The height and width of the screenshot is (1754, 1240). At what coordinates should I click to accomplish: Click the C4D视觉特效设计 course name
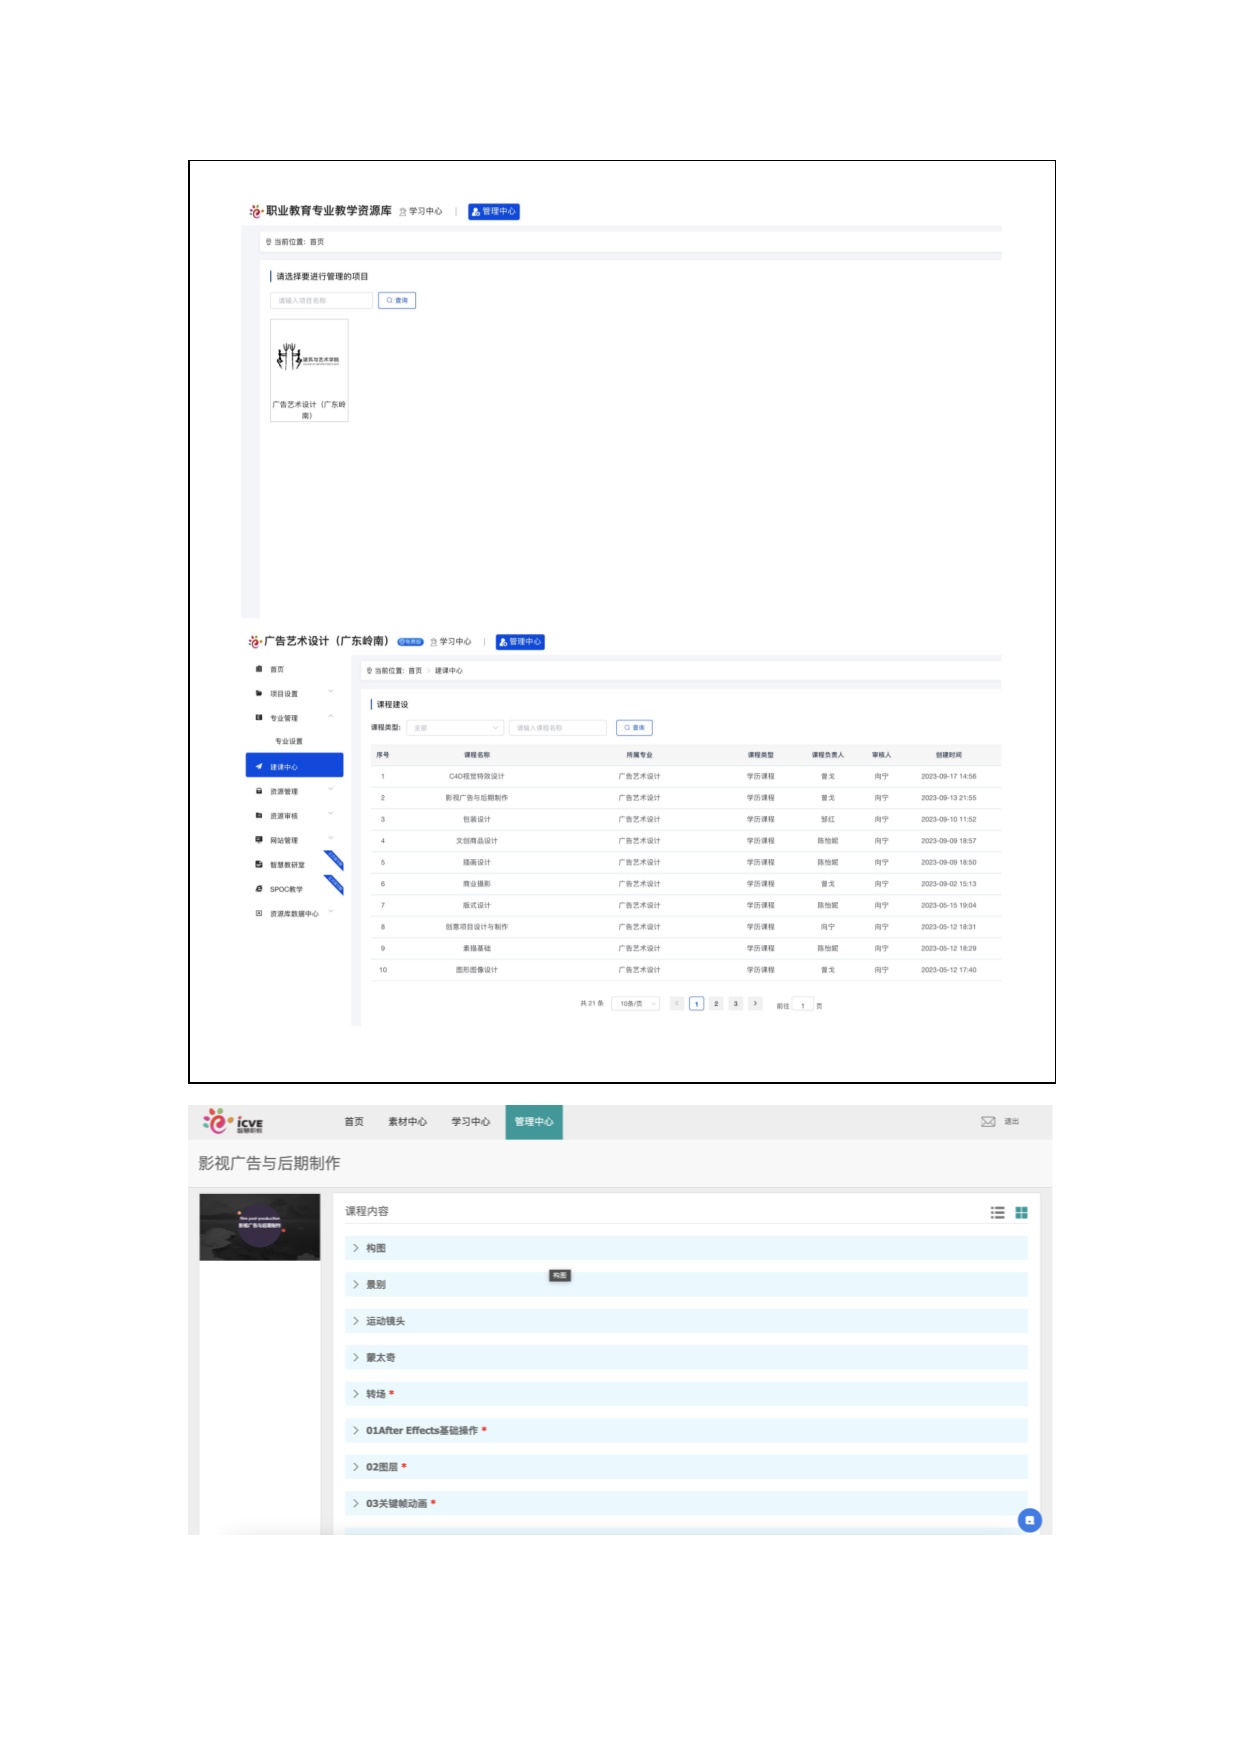tap(477, 776)
